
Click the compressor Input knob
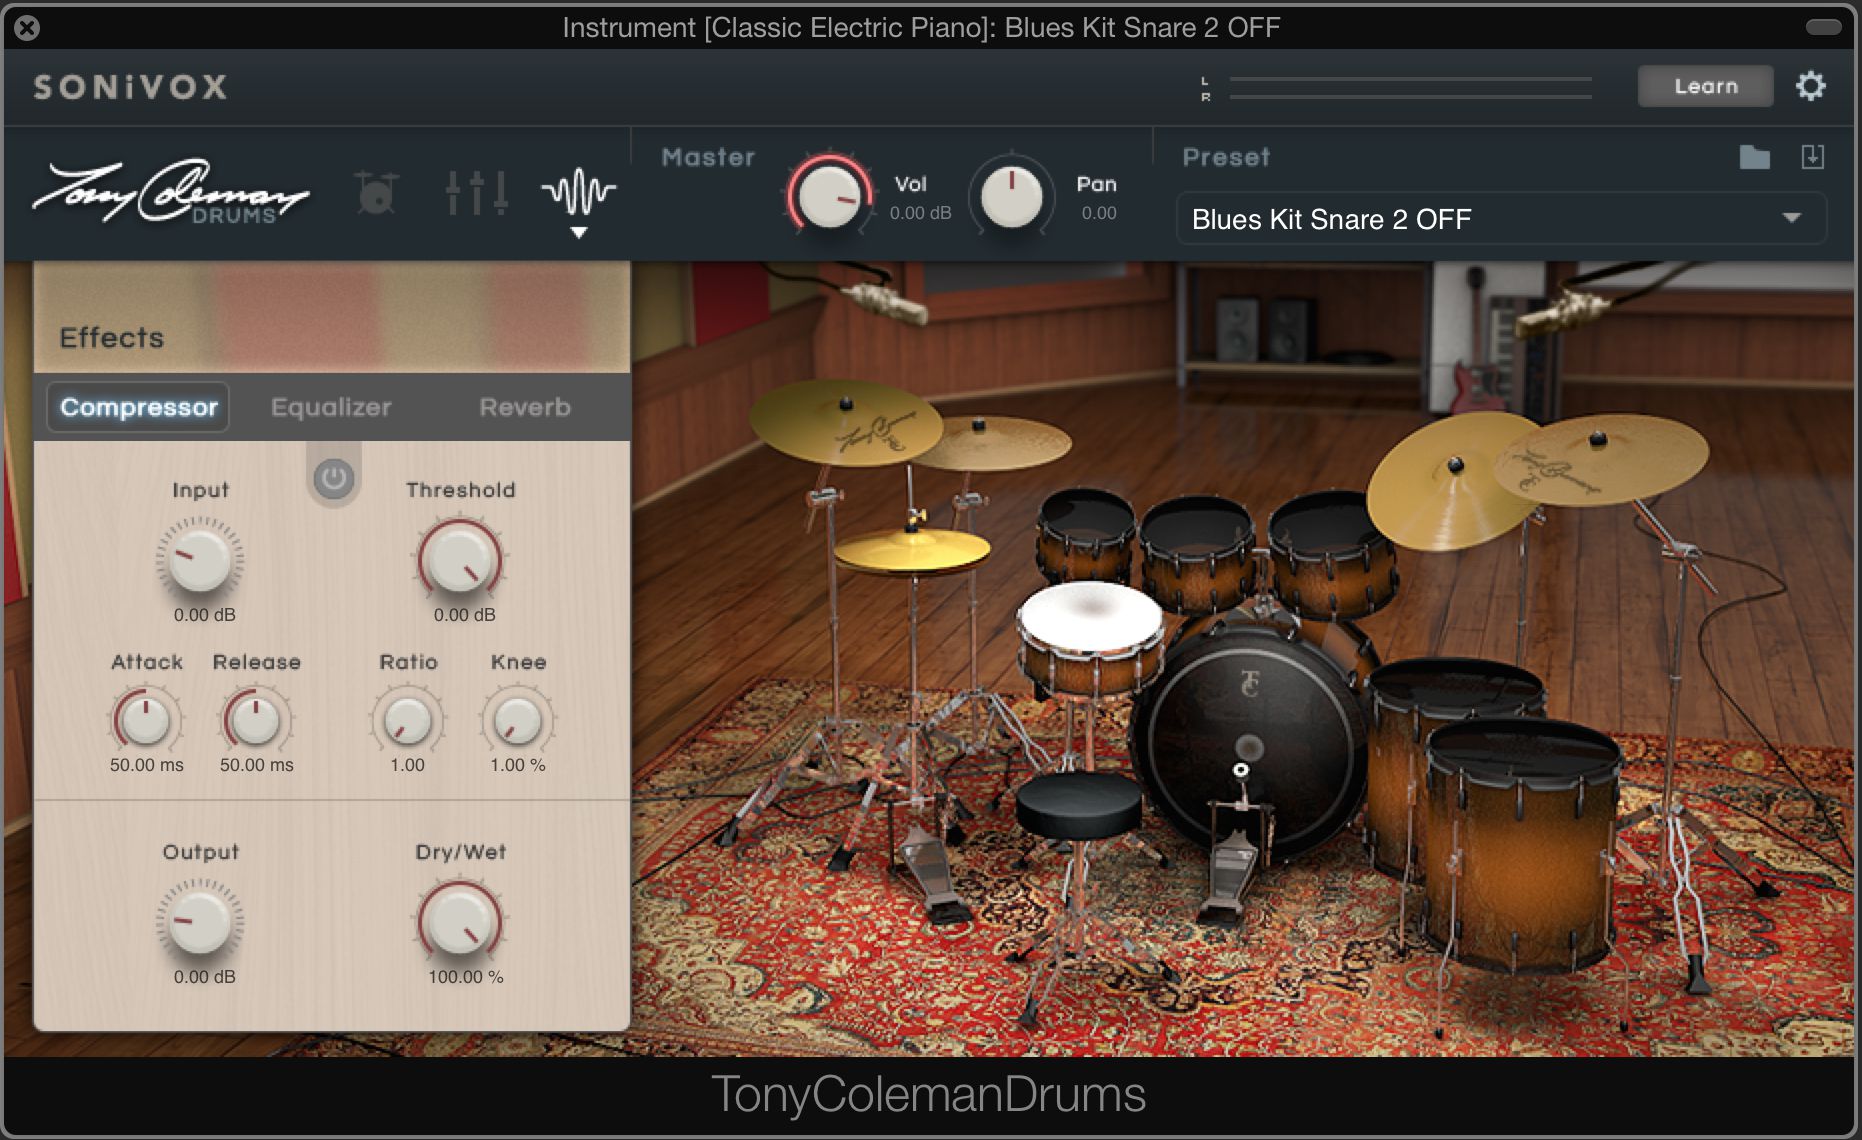point(200,560)
